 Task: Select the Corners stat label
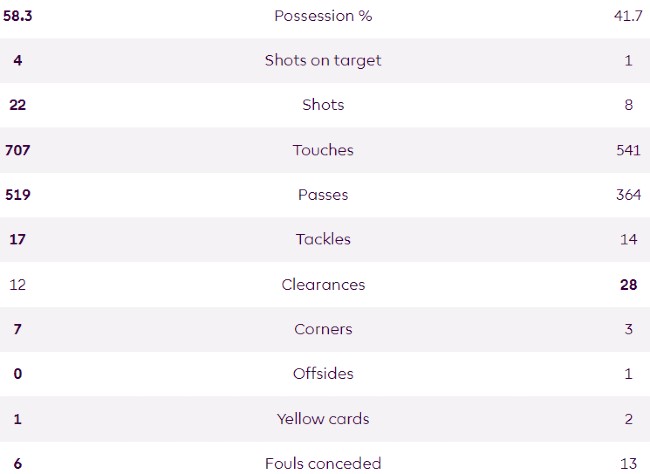point(323,329)
